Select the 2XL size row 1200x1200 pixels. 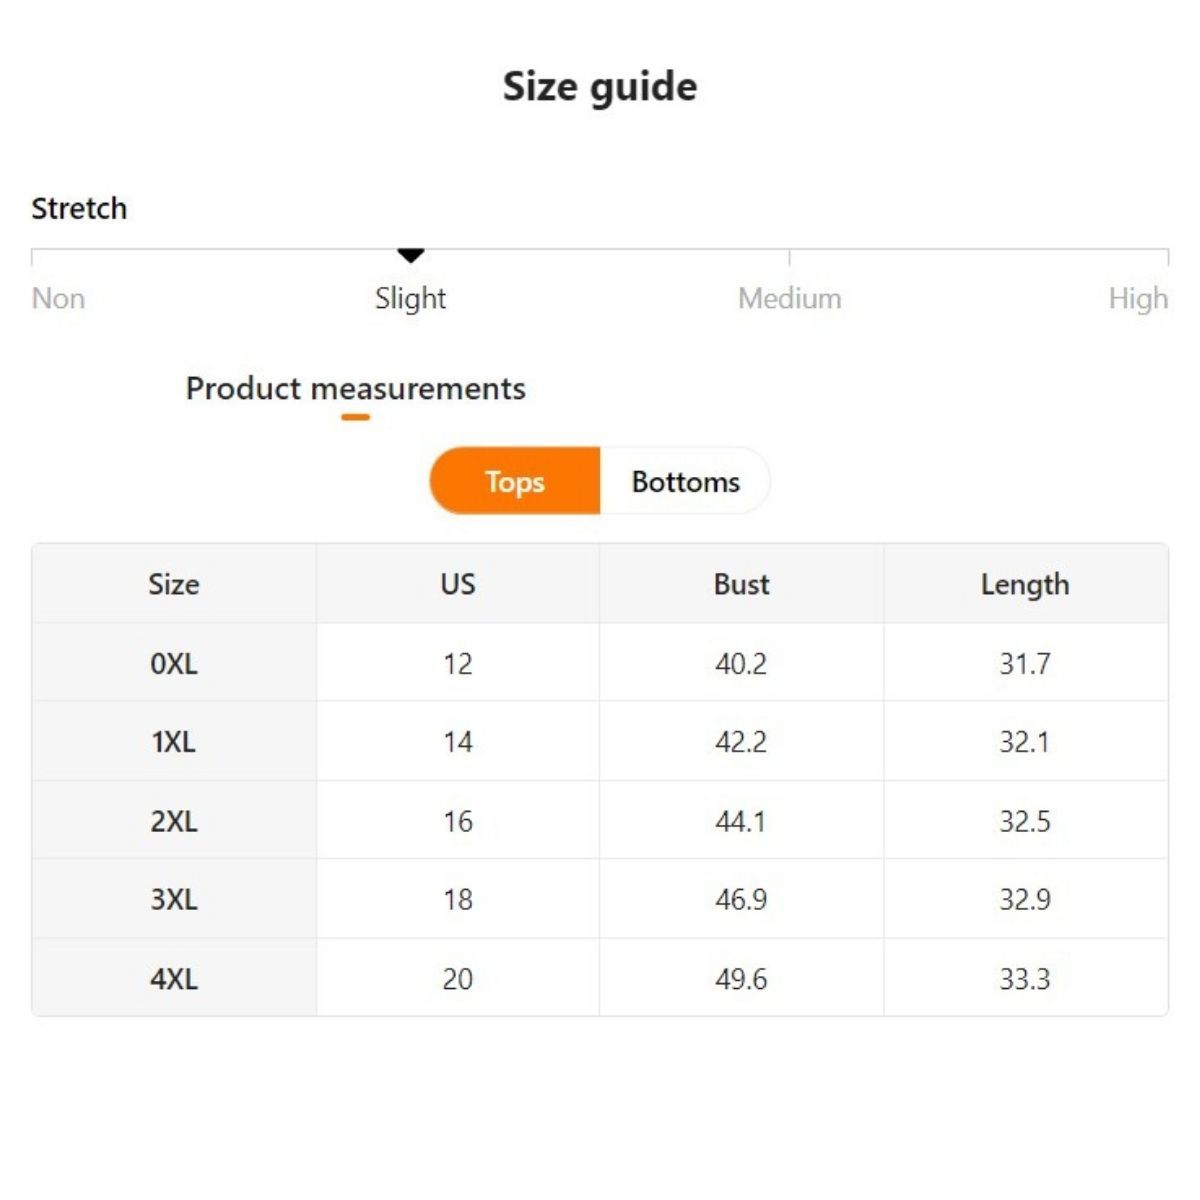(174, 821)
